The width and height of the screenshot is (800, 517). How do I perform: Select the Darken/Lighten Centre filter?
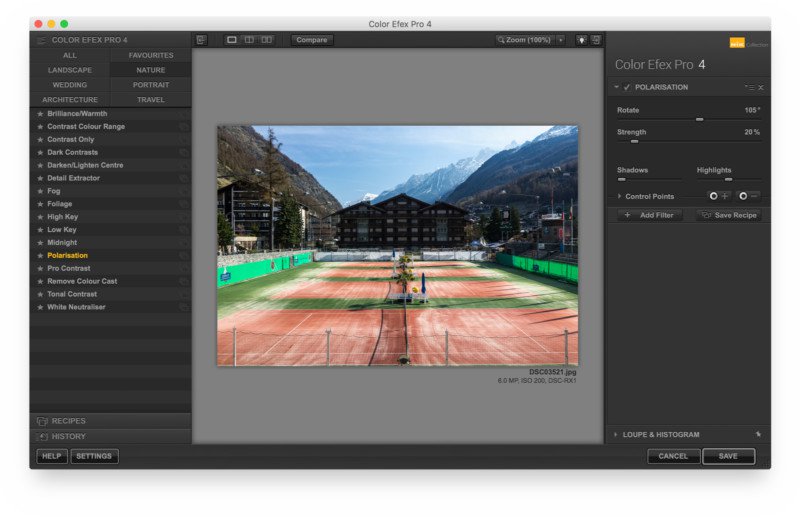[110, 165]
